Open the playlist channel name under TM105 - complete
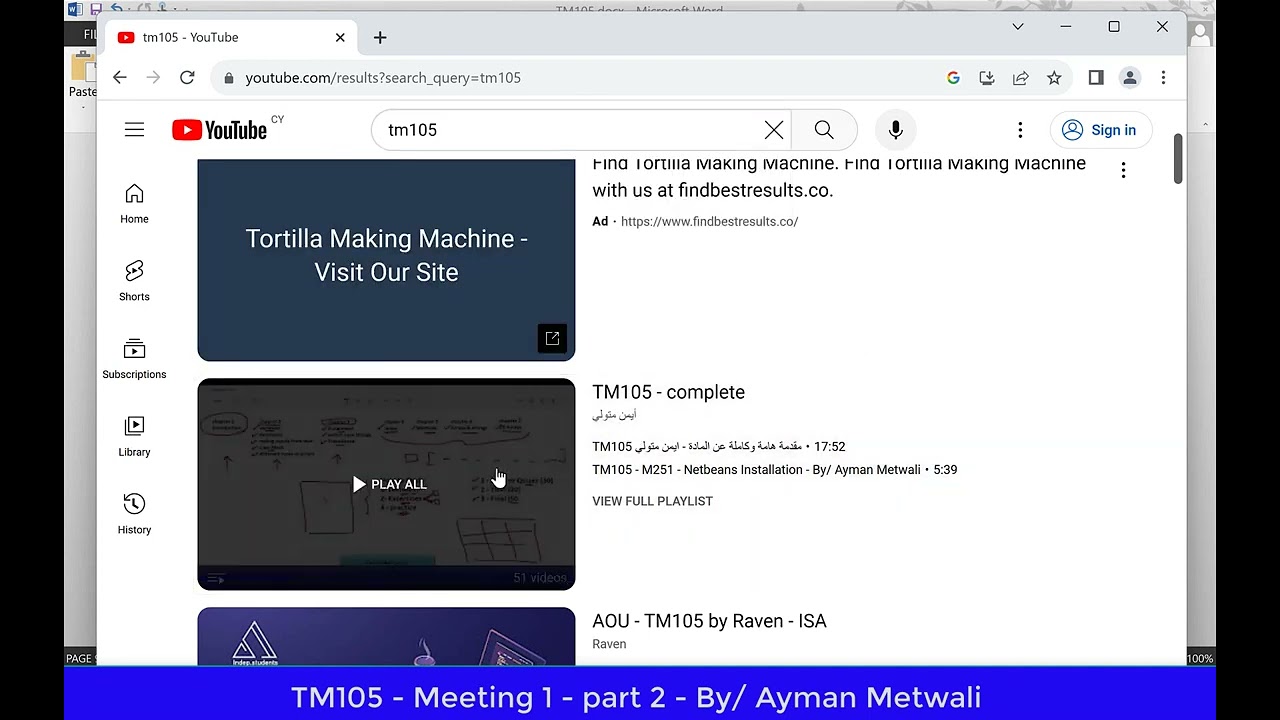This screenshot has height=720, width=1280. 614,415
